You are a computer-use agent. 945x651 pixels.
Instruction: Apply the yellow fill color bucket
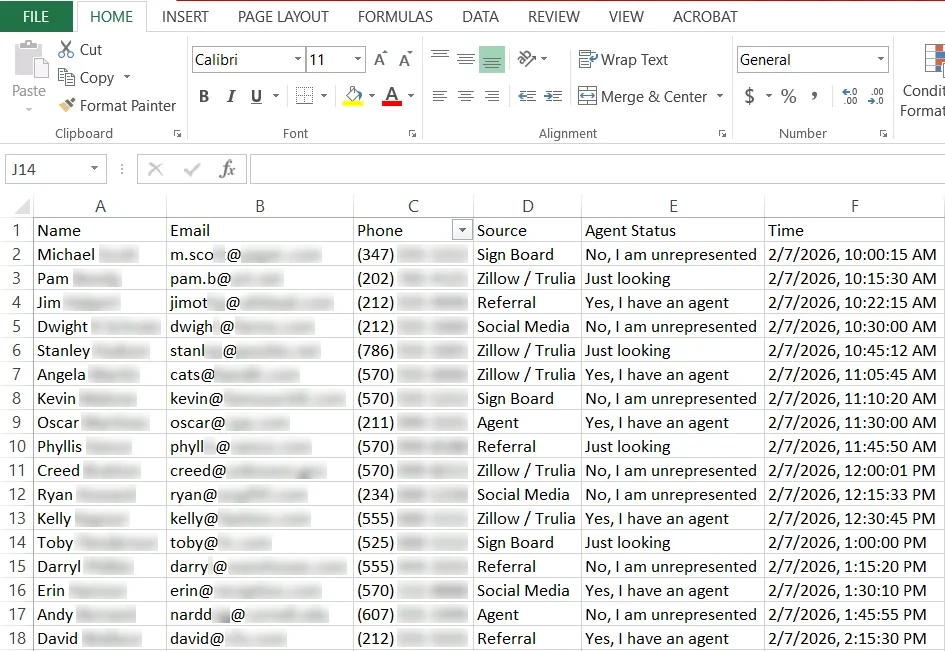[353, 96]
